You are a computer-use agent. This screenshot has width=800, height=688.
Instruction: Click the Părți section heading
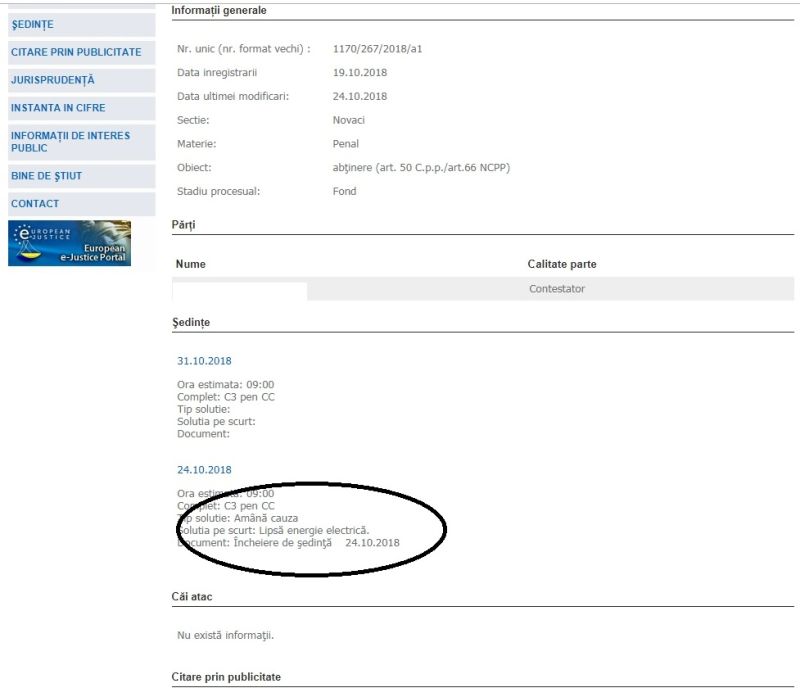[x=183, y=225]
